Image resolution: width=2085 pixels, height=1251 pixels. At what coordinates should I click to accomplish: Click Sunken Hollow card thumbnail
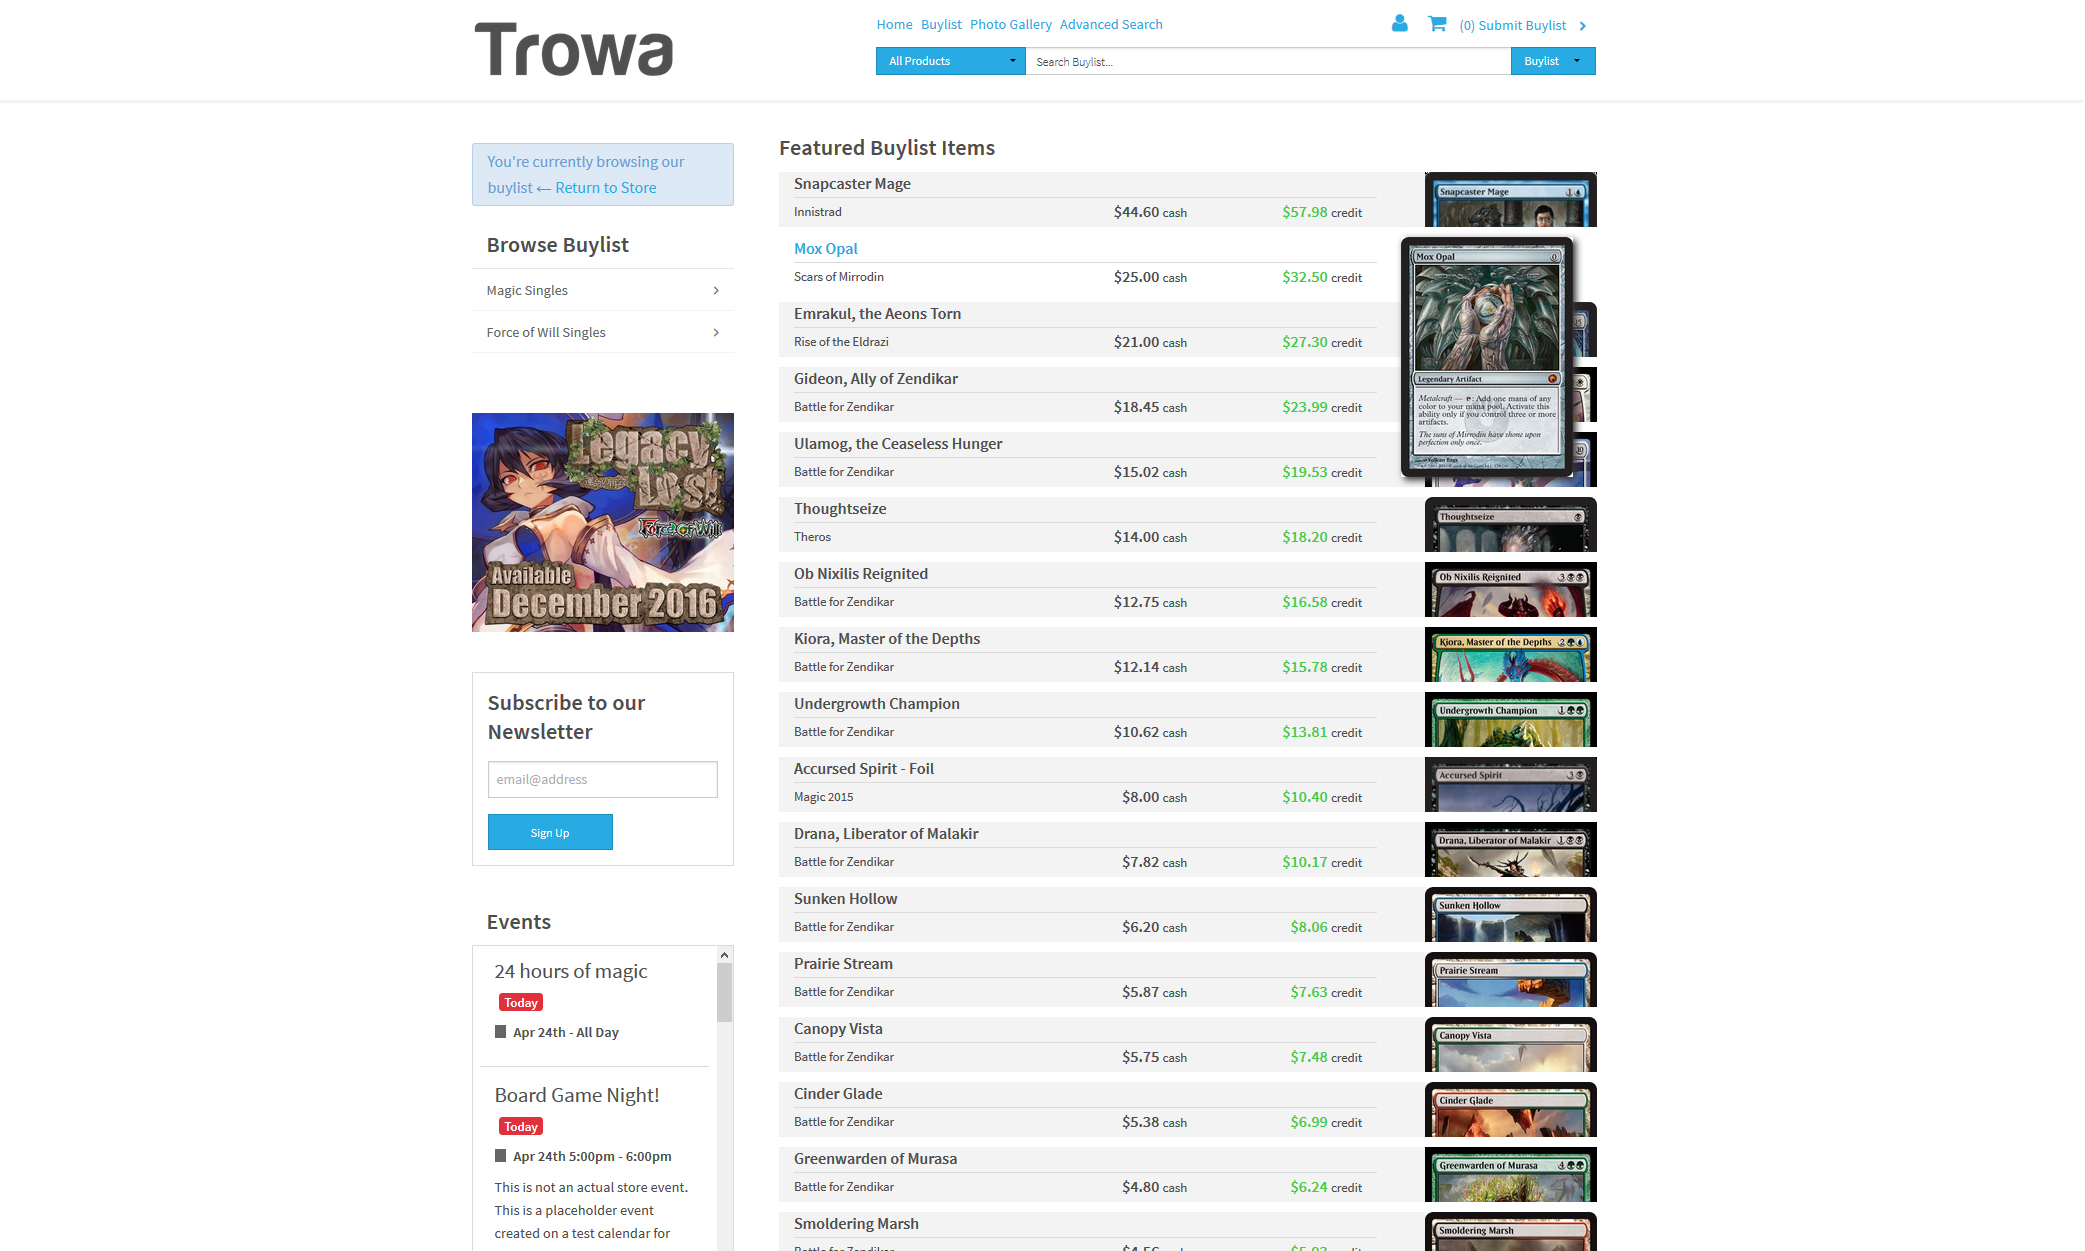click(1510, 915)
